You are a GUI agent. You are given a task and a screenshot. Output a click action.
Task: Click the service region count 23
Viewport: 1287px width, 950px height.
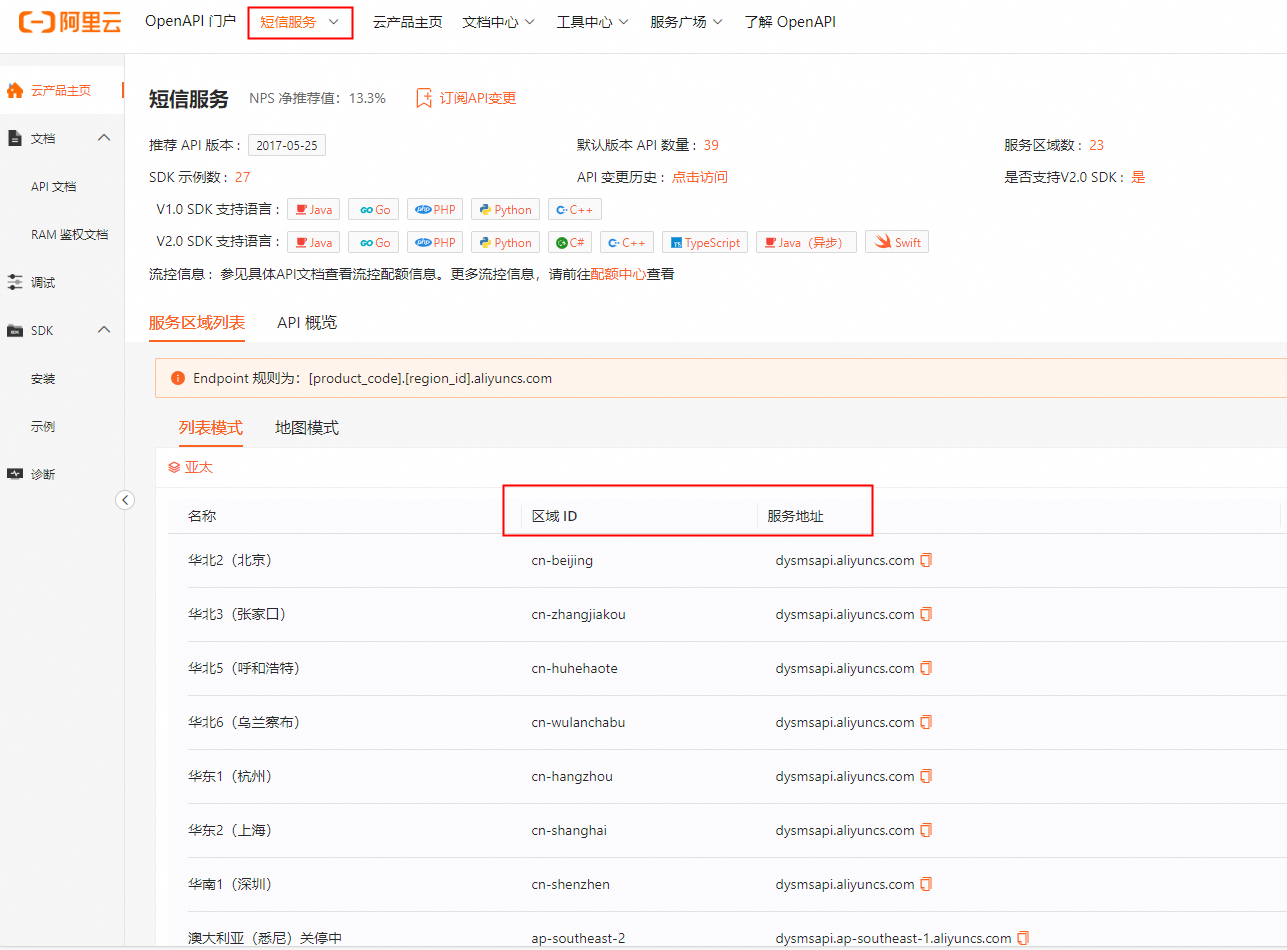tap(1097, 145)
